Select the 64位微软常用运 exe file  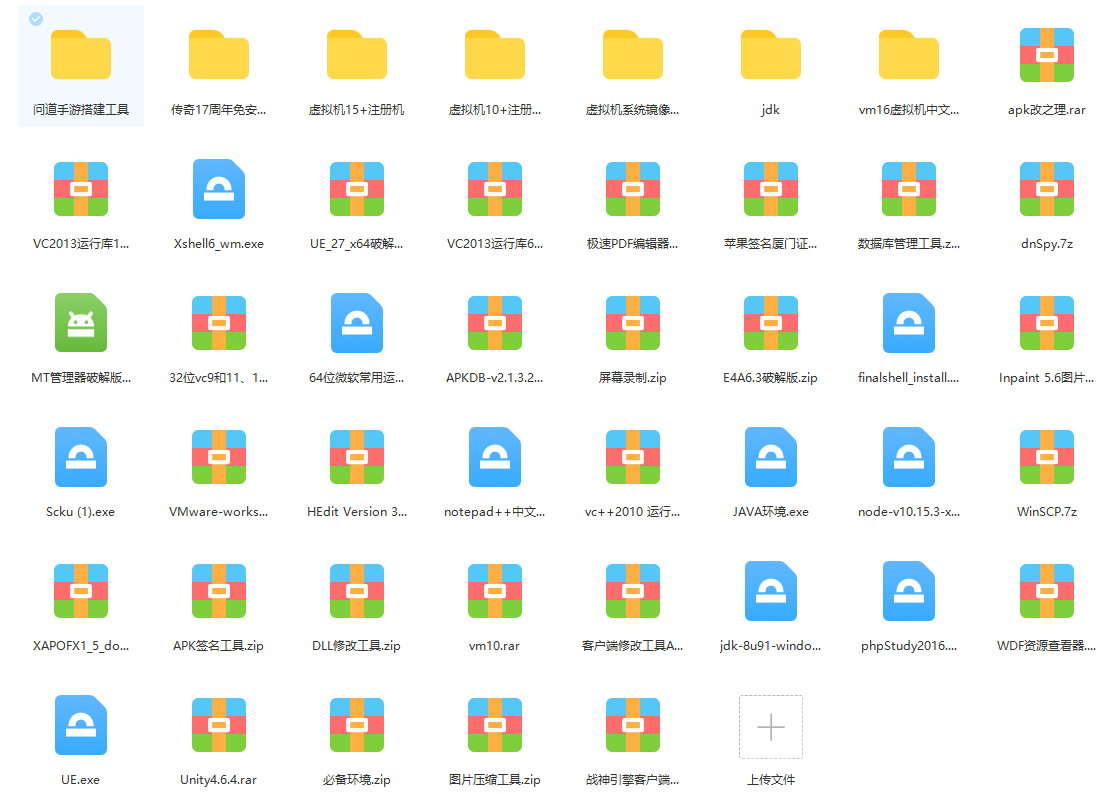(357, 323)
